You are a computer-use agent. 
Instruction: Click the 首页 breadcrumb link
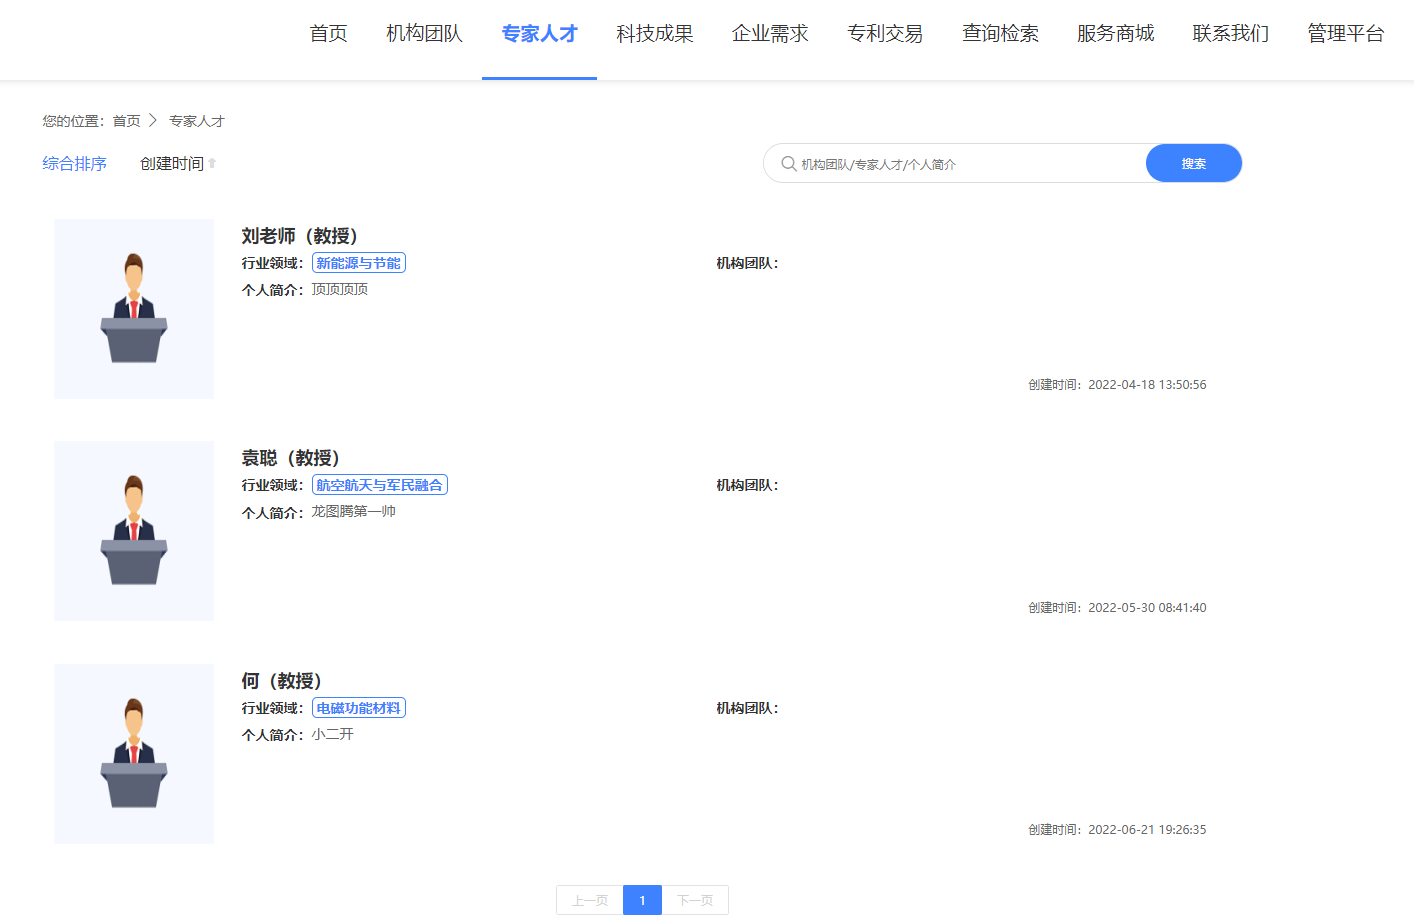[x=126, y=121]
